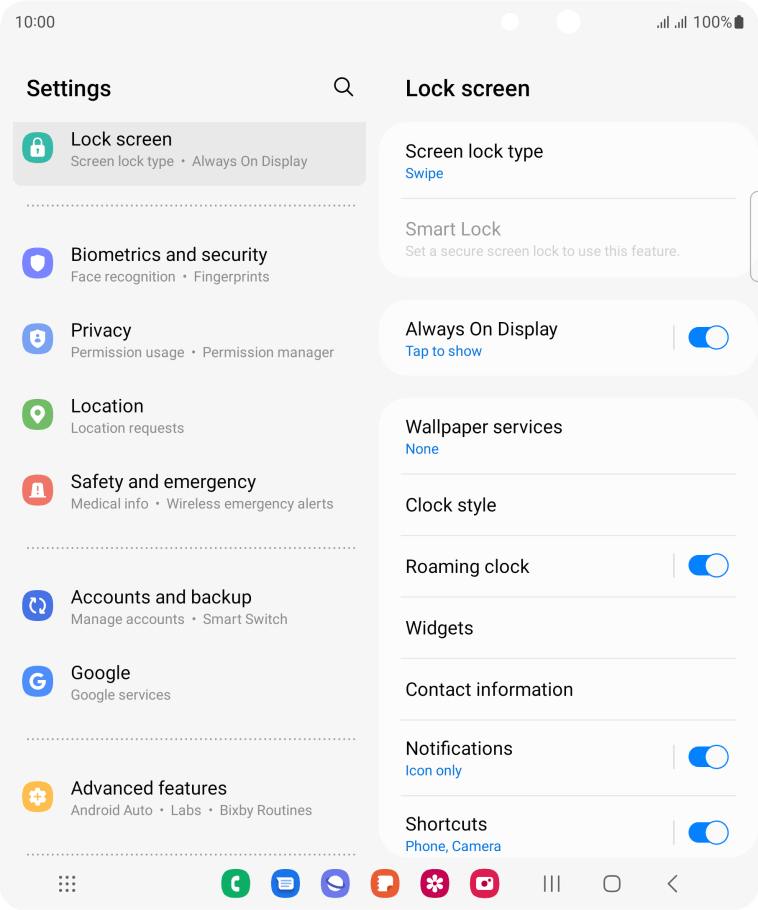Disable the Roaming clock switch
Viewport: 758px width, 910px height.
(x=708, y=566)
